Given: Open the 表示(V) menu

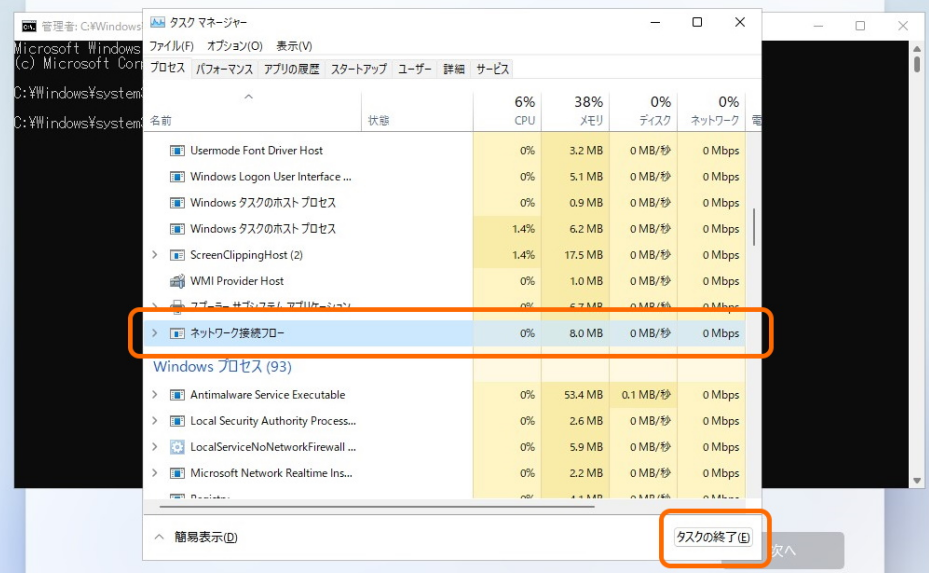Looking at the screenshot, I should tap(294, 46).
